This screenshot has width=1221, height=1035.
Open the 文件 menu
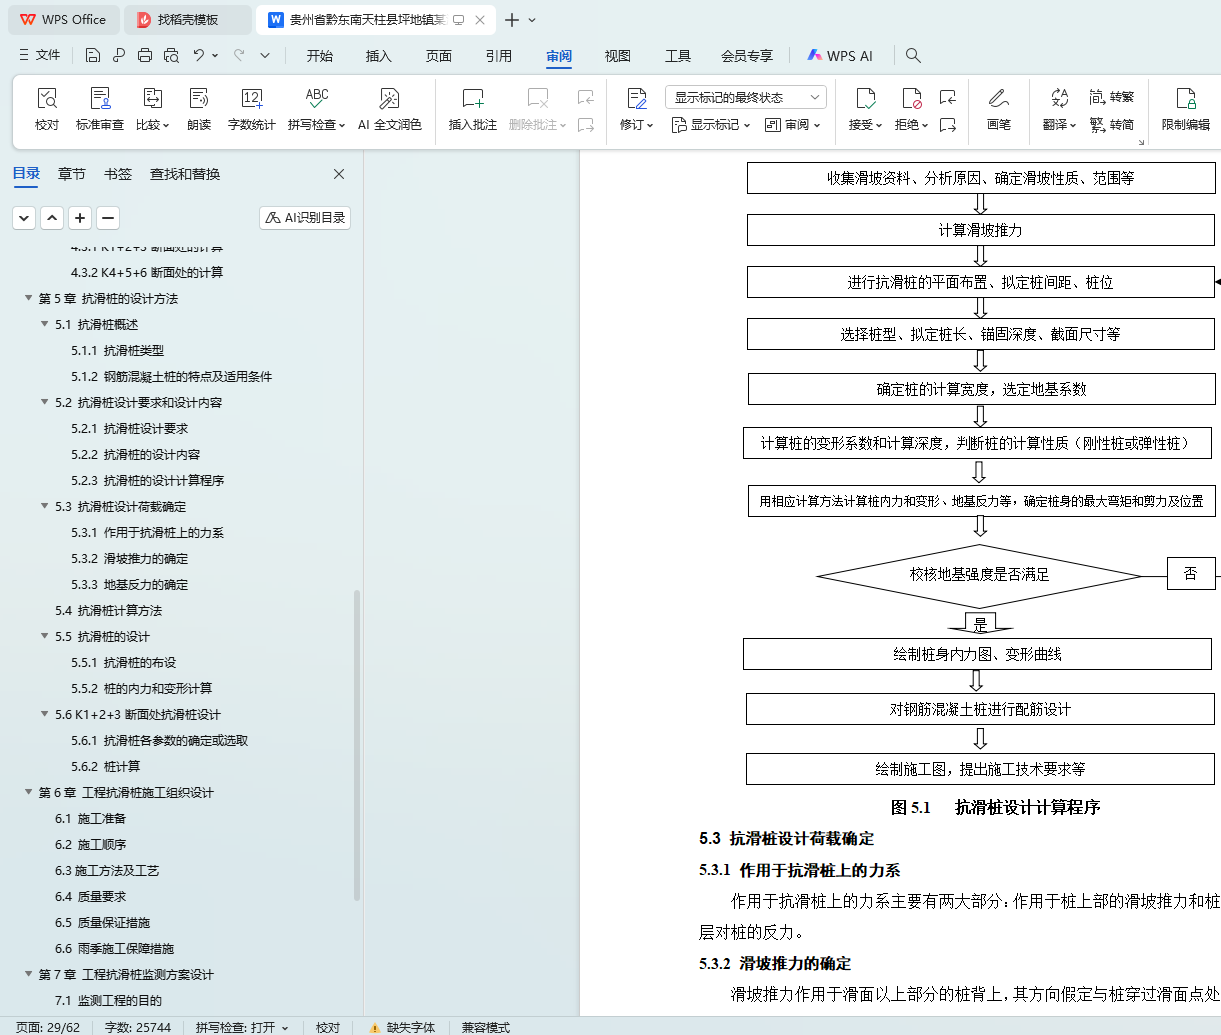click(39, 55)
